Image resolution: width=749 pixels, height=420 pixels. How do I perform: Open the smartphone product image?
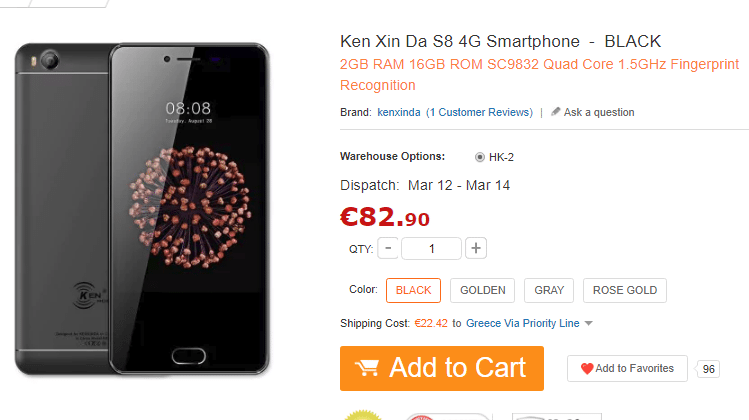(142, 209)
